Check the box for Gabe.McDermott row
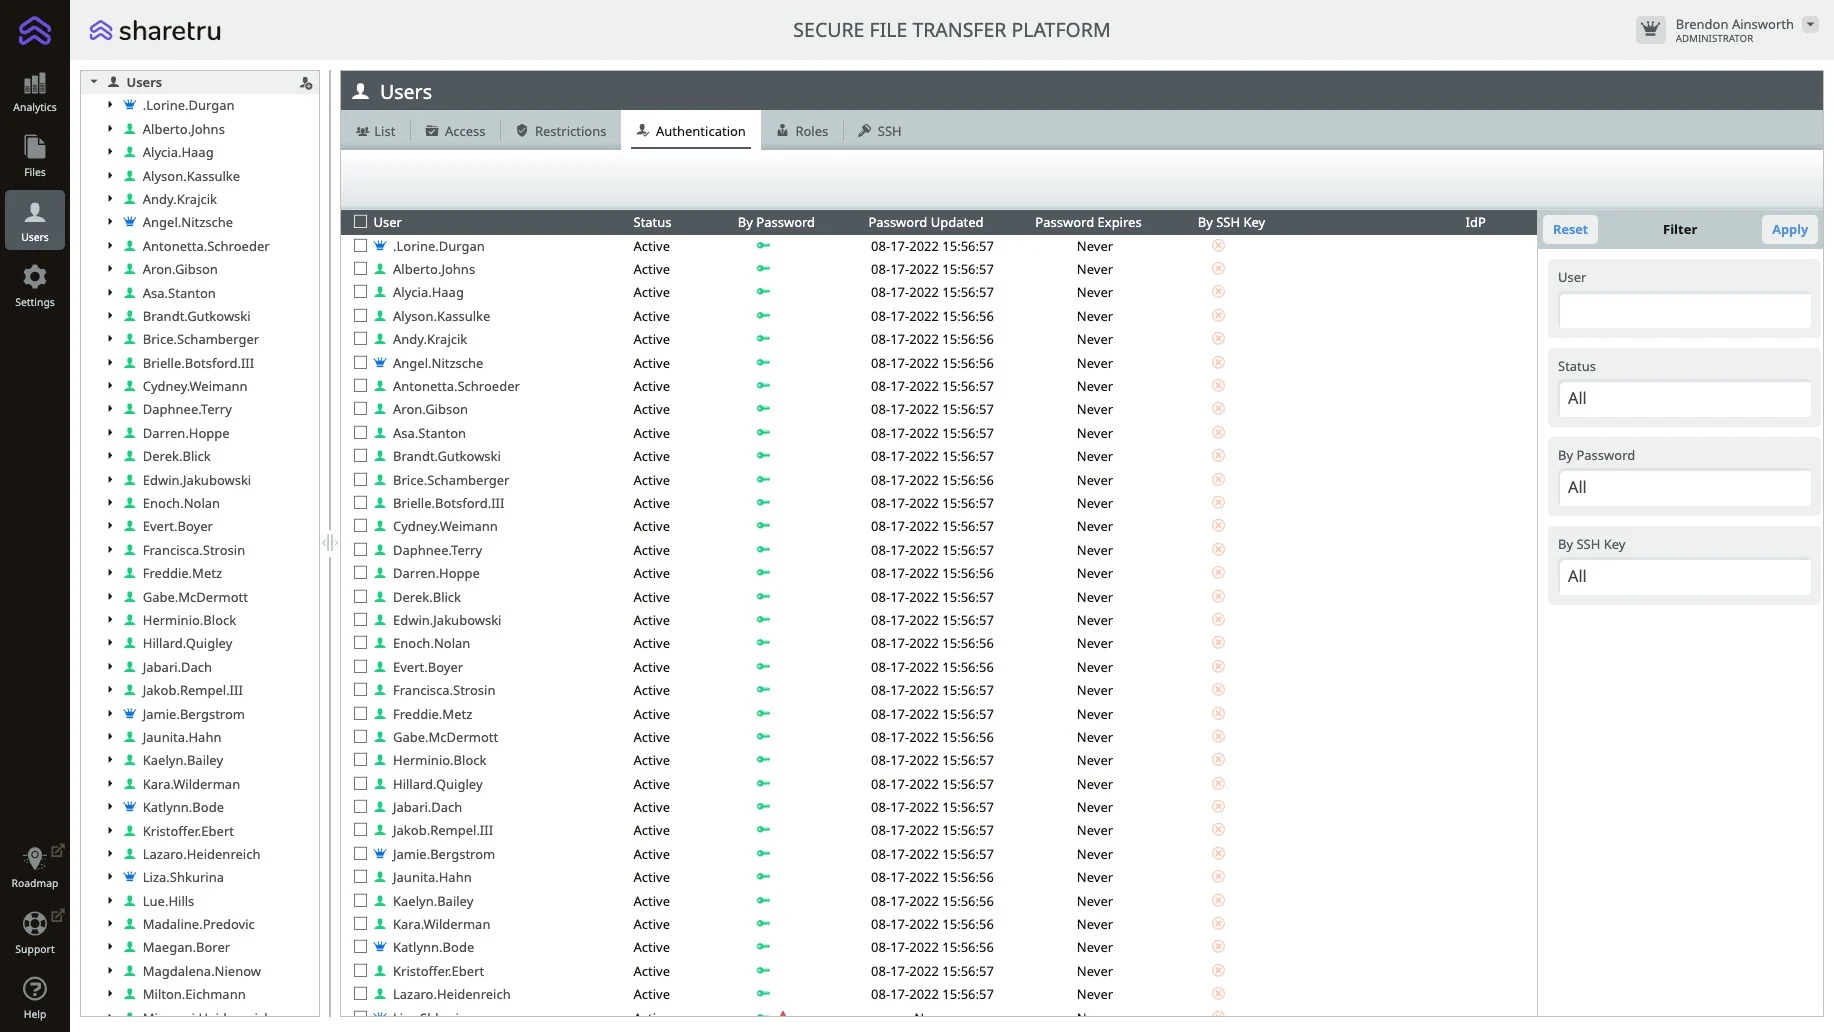This screenshot has height=1032, width=1834. point(360,737)
